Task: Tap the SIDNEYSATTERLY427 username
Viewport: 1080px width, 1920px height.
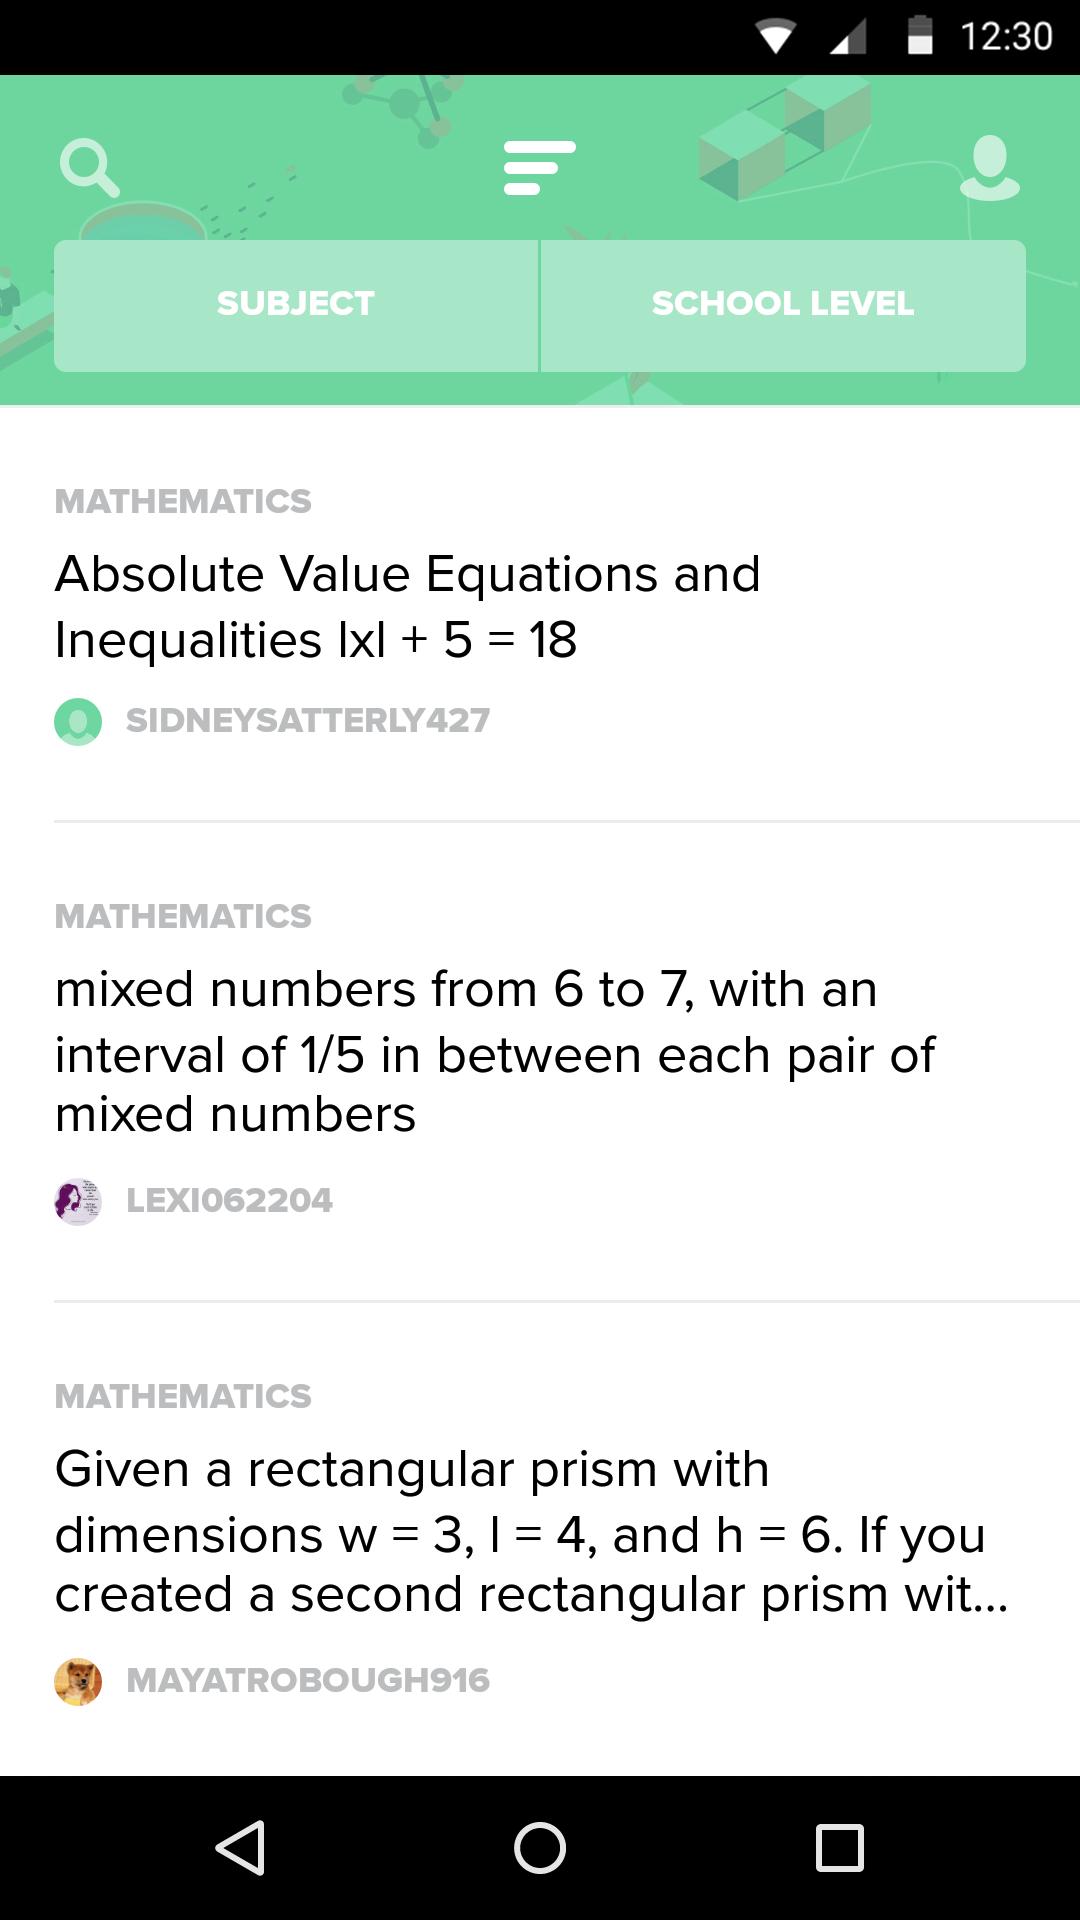Action: click(308, 721)
